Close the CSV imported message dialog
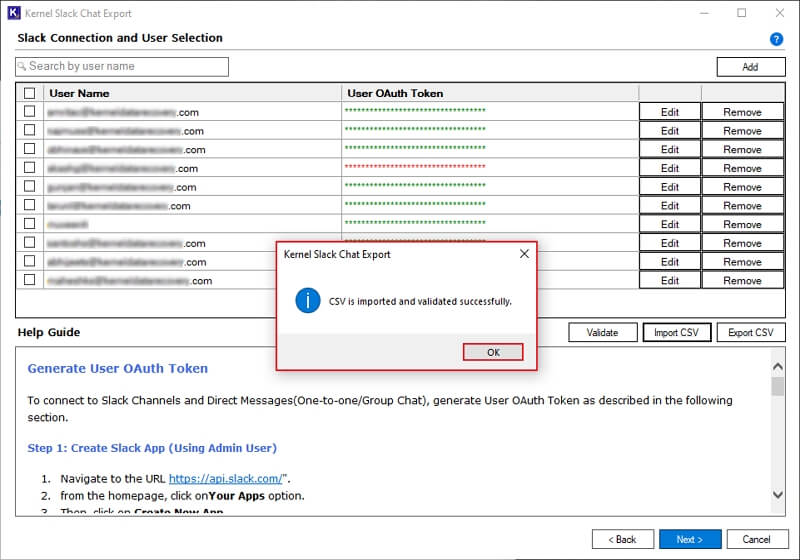Screen dimensions: 800x560 (x=524, y=254)
